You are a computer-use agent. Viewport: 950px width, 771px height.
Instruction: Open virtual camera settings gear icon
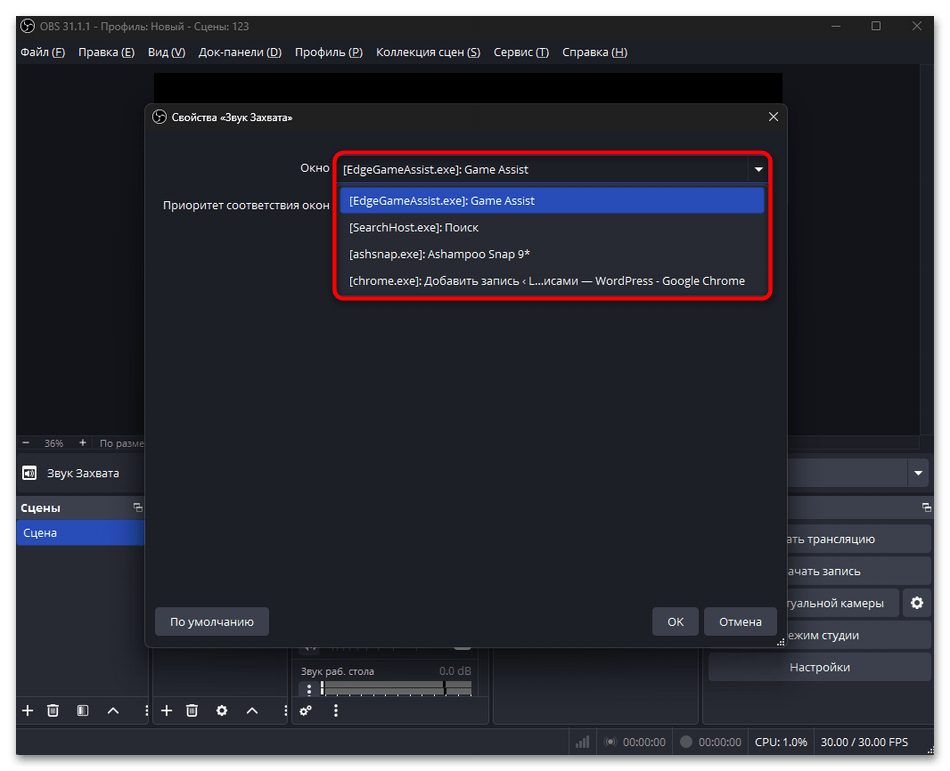pos(917,603)
